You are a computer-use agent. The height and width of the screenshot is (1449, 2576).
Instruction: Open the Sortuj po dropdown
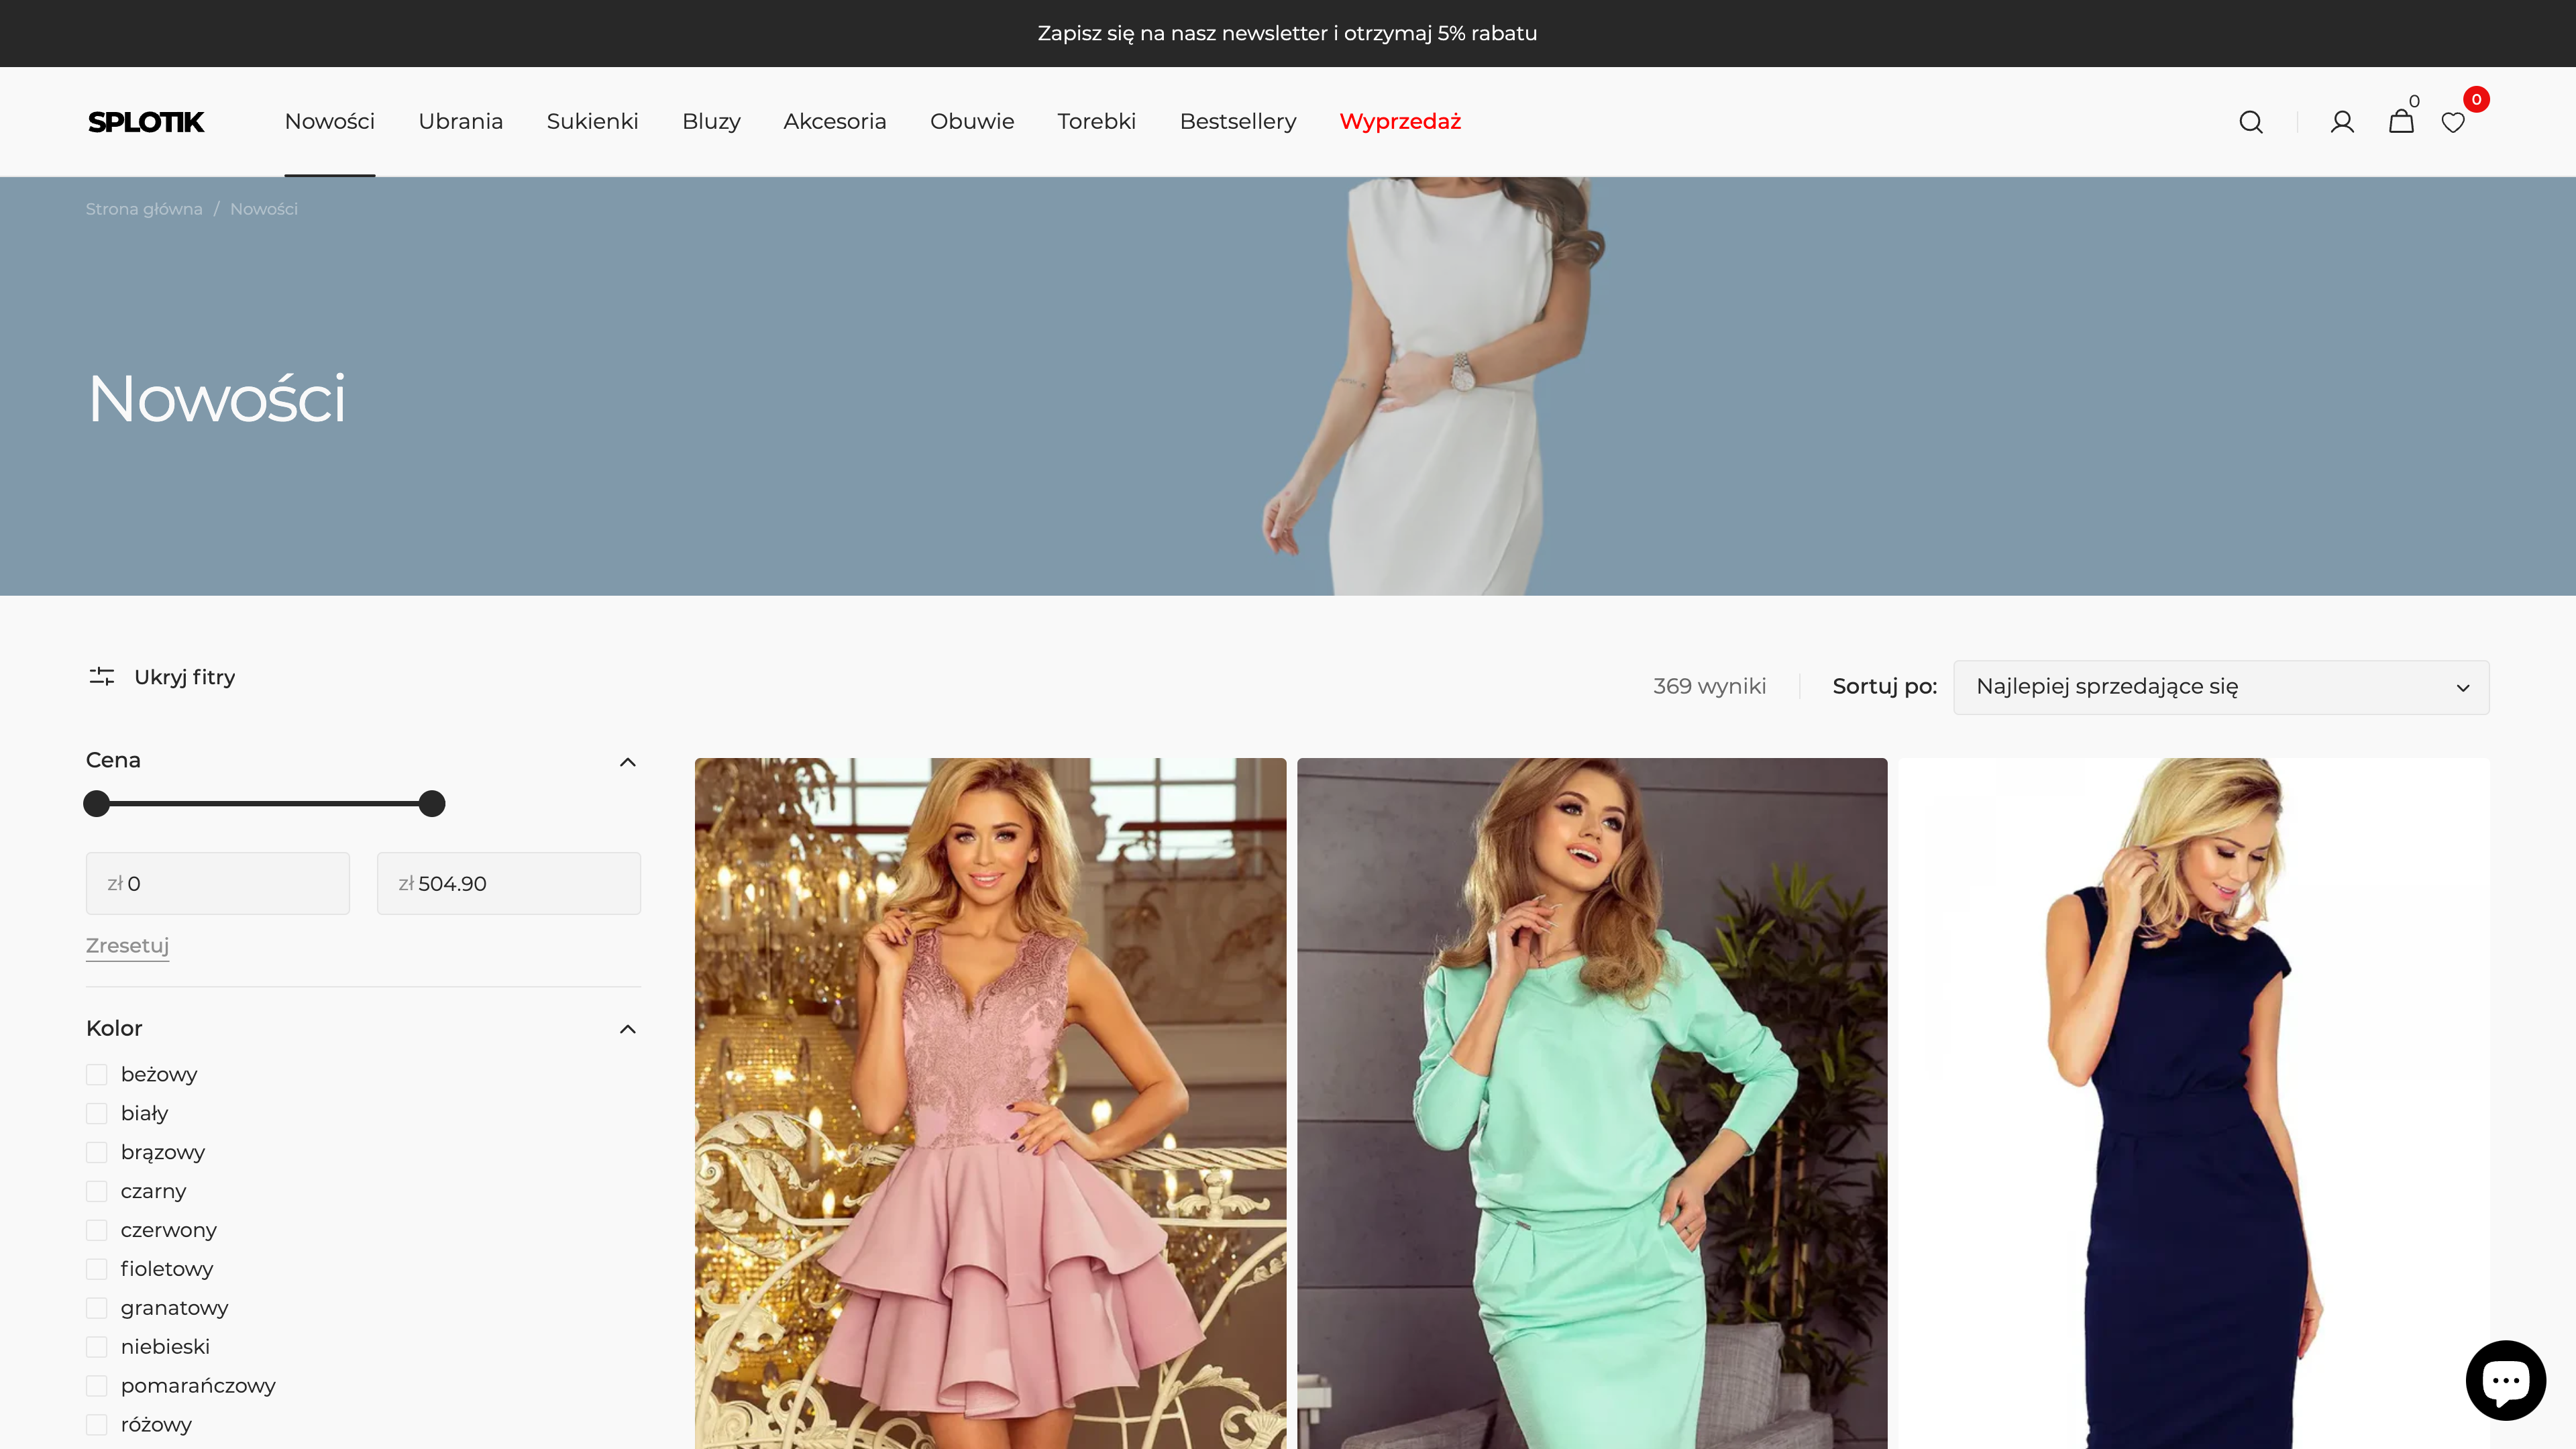coord(2220,687)
